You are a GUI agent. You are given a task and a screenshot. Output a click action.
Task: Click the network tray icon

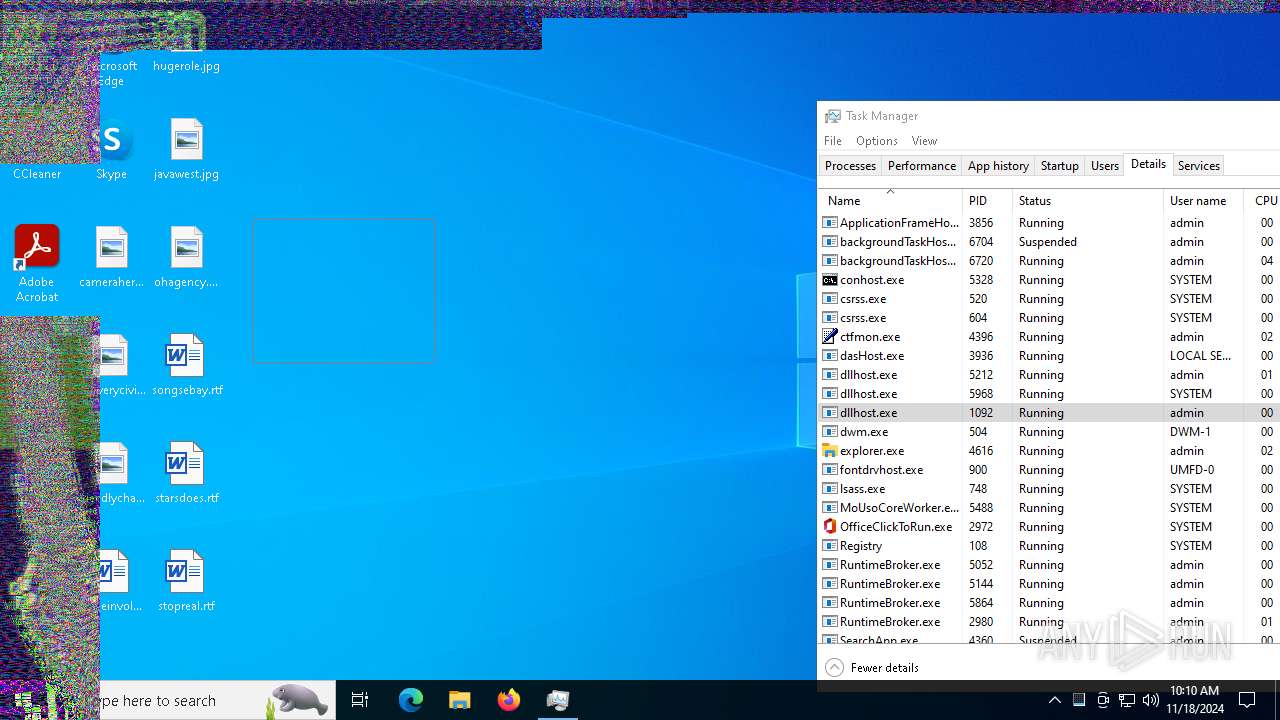tap(1127, 700)
